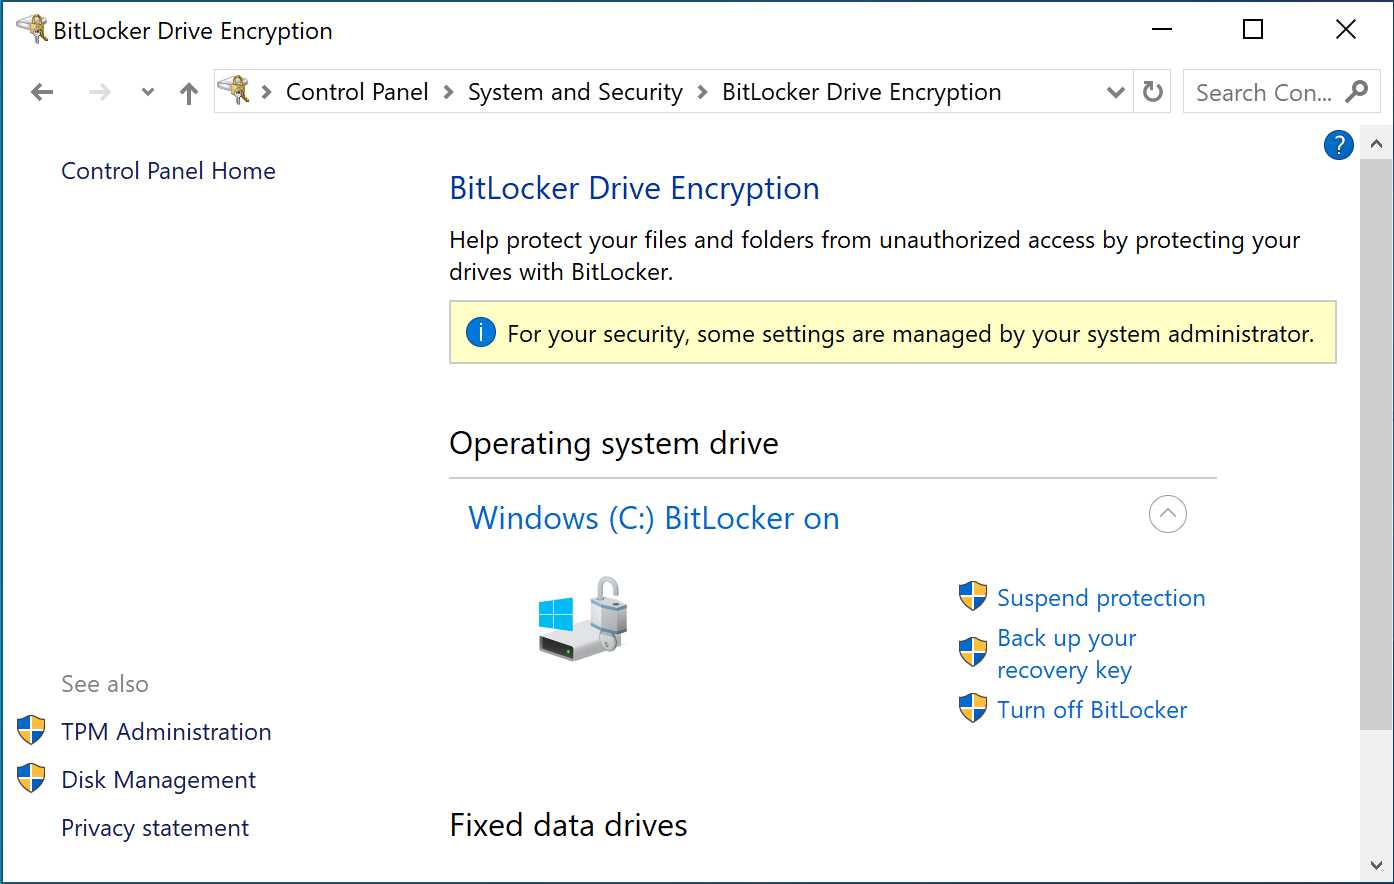
Task: Click the info icon in the yellow notice banner
Action: (x=481, y=332)
